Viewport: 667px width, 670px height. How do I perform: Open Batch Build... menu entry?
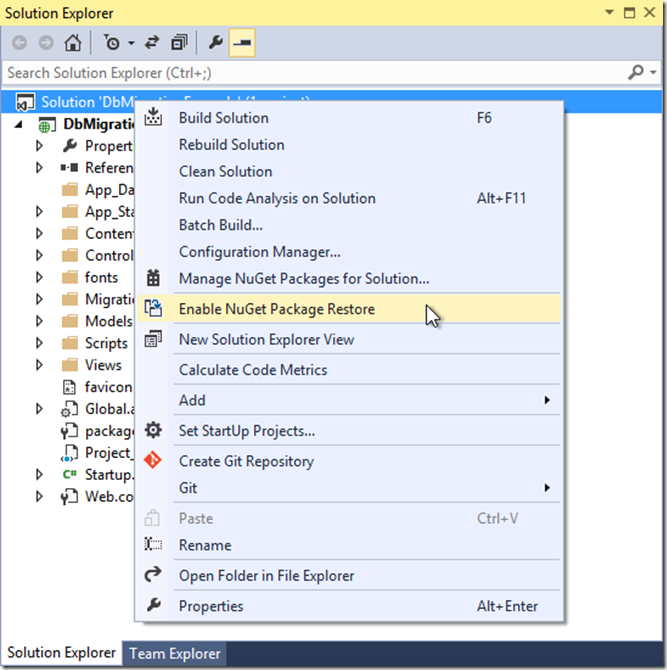tap(348, 225)
